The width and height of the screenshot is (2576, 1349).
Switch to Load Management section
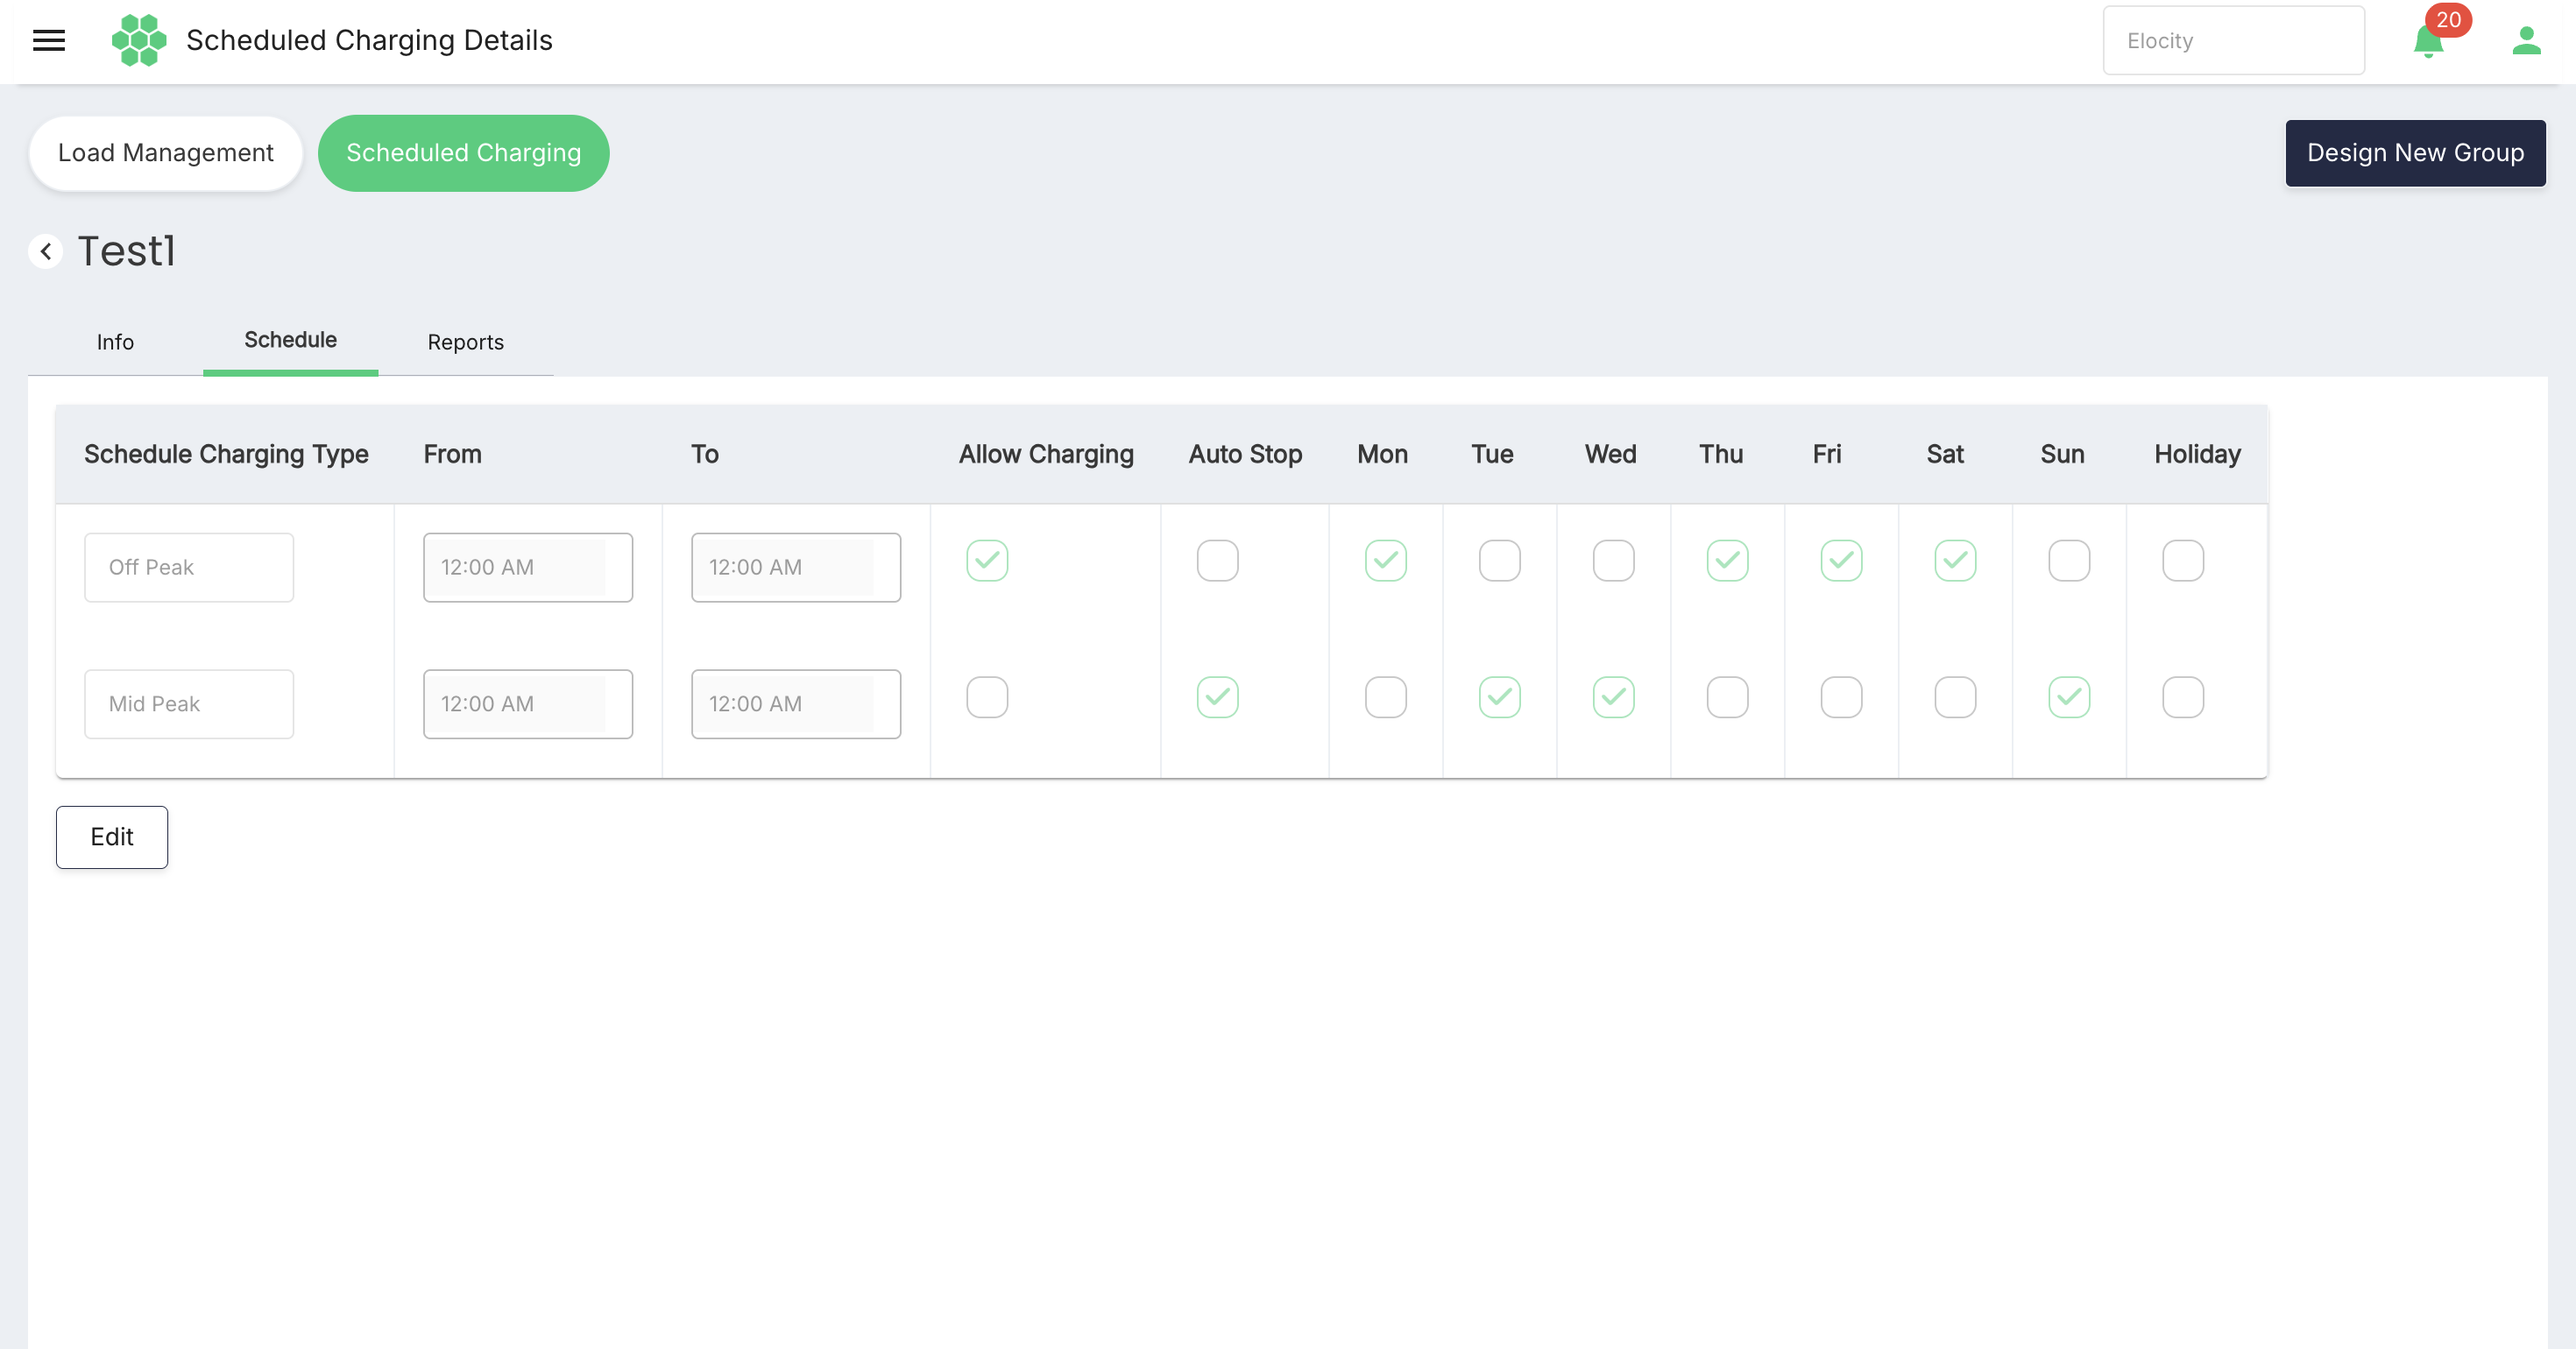click(x=165, y=153)
